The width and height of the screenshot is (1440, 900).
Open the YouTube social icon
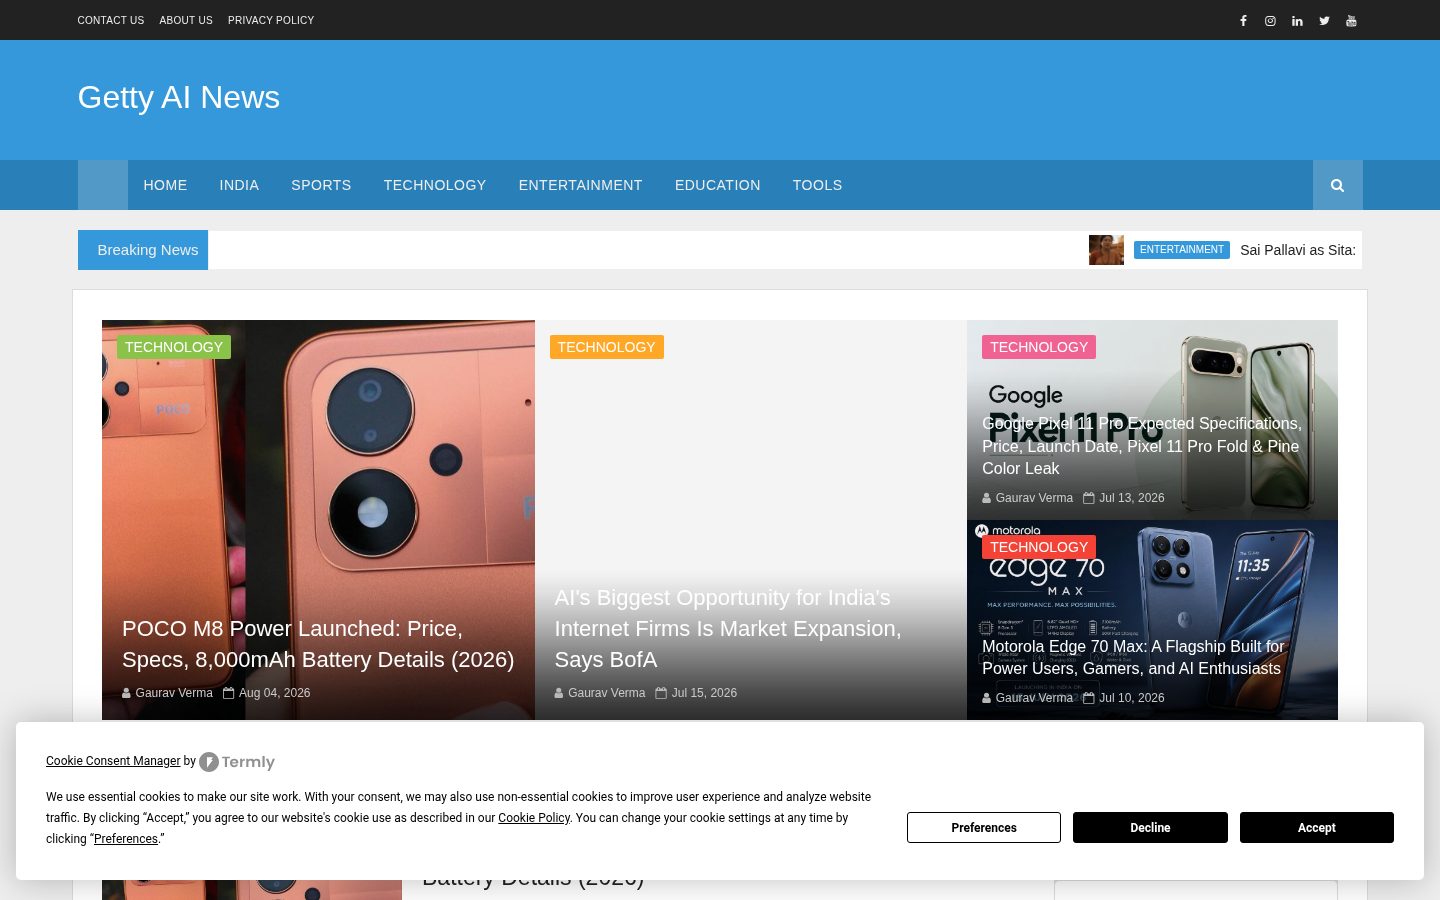[x=1351, y=20]
